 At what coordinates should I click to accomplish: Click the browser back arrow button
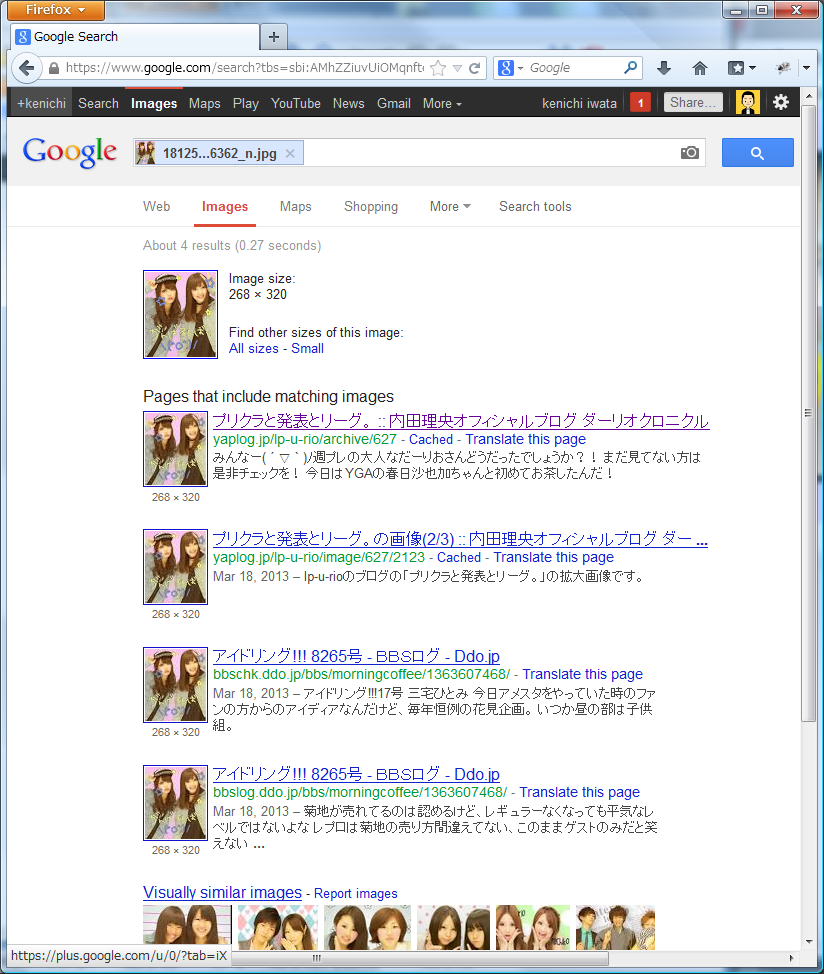[x=26, y=68]
